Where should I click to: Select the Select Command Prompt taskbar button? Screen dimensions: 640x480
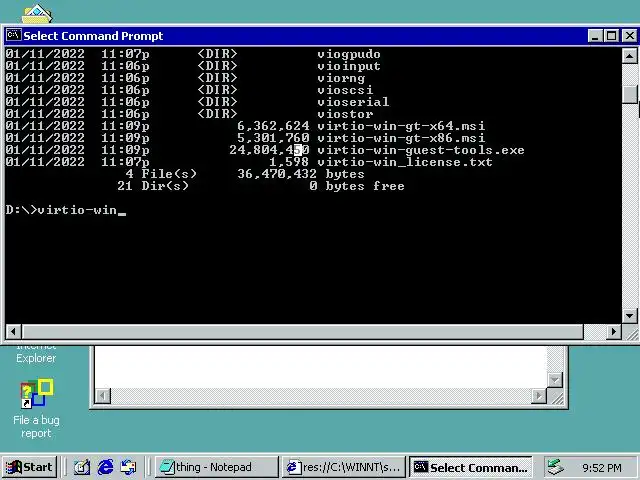[471, 467]
